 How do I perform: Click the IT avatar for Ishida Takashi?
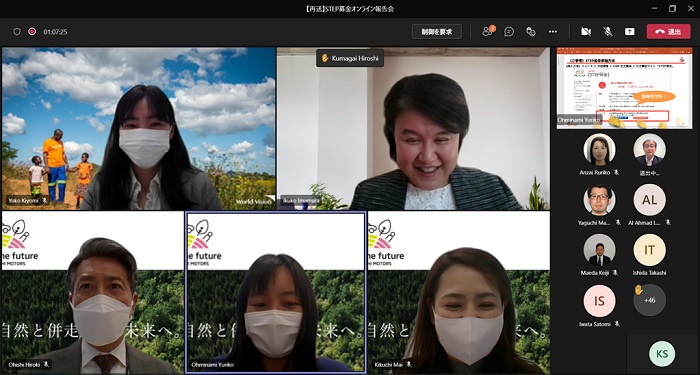[x=650, y=250]
